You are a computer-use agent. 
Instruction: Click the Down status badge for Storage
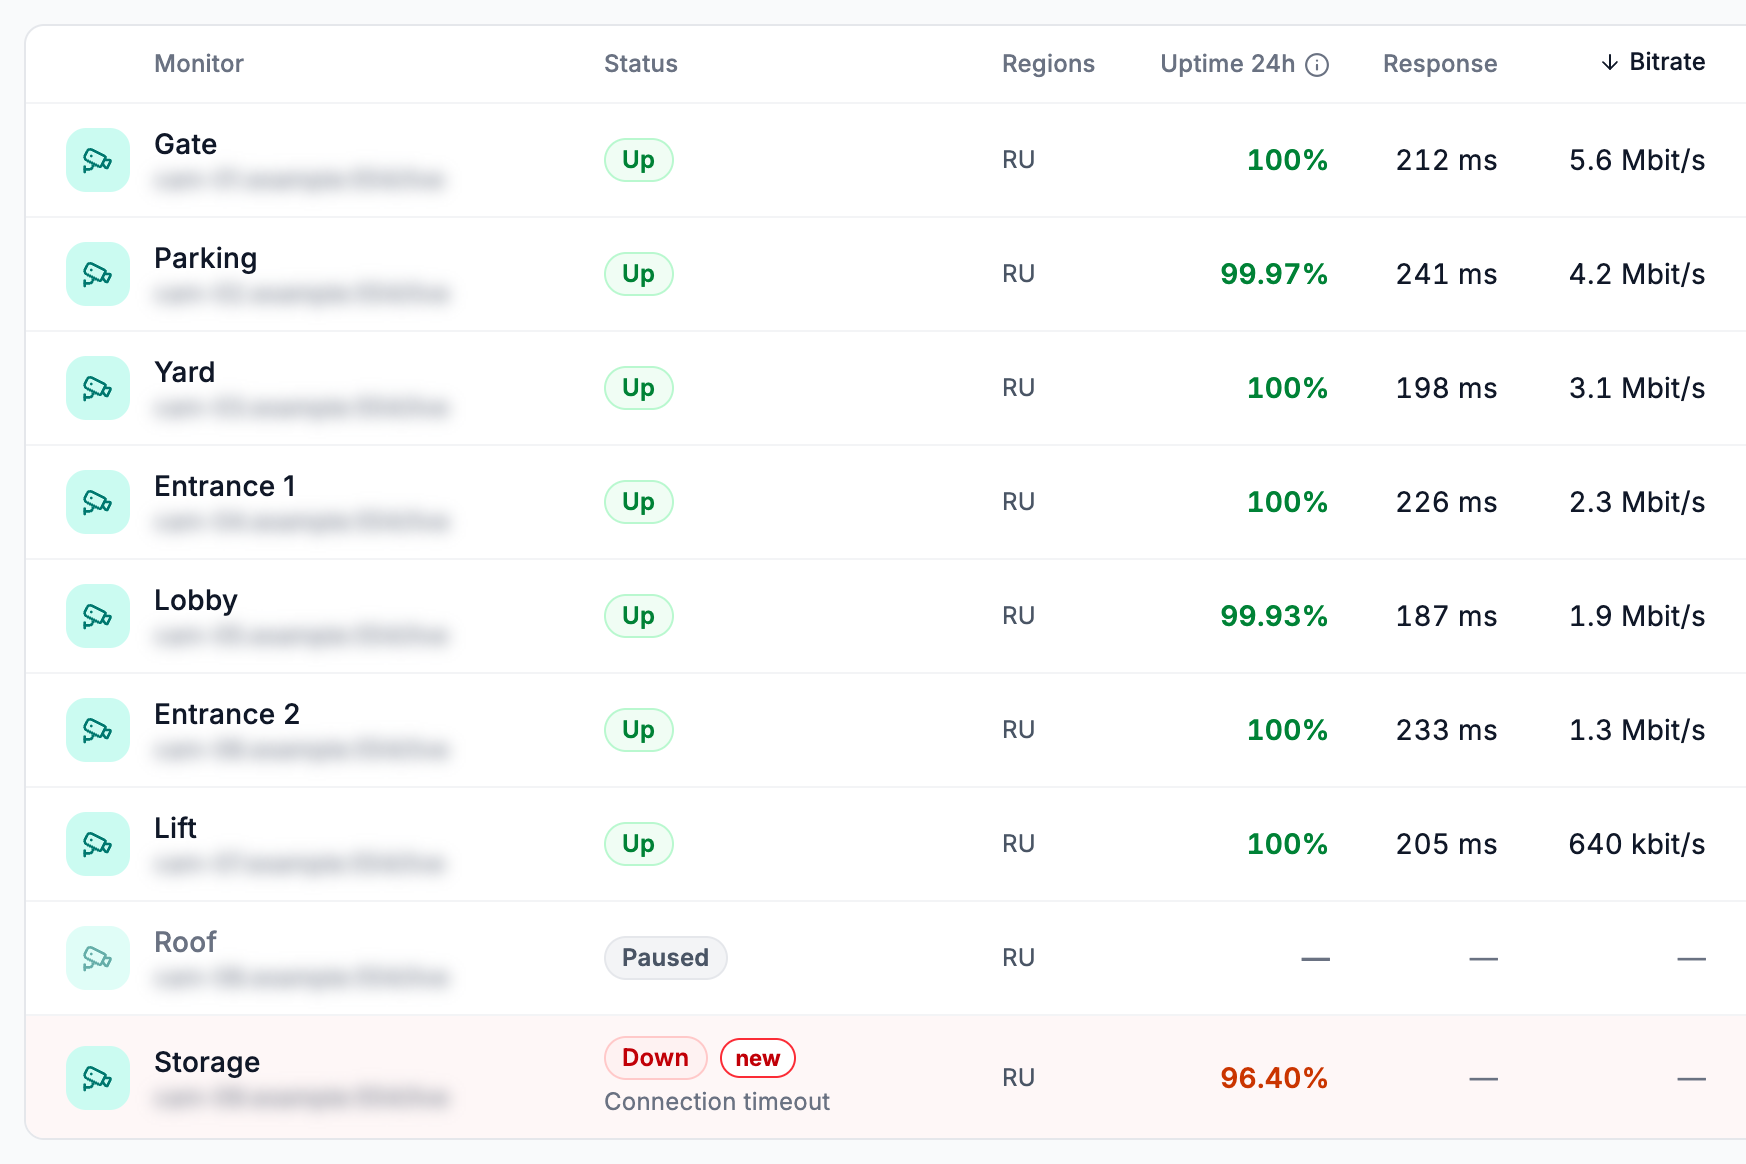[656, 1058]
